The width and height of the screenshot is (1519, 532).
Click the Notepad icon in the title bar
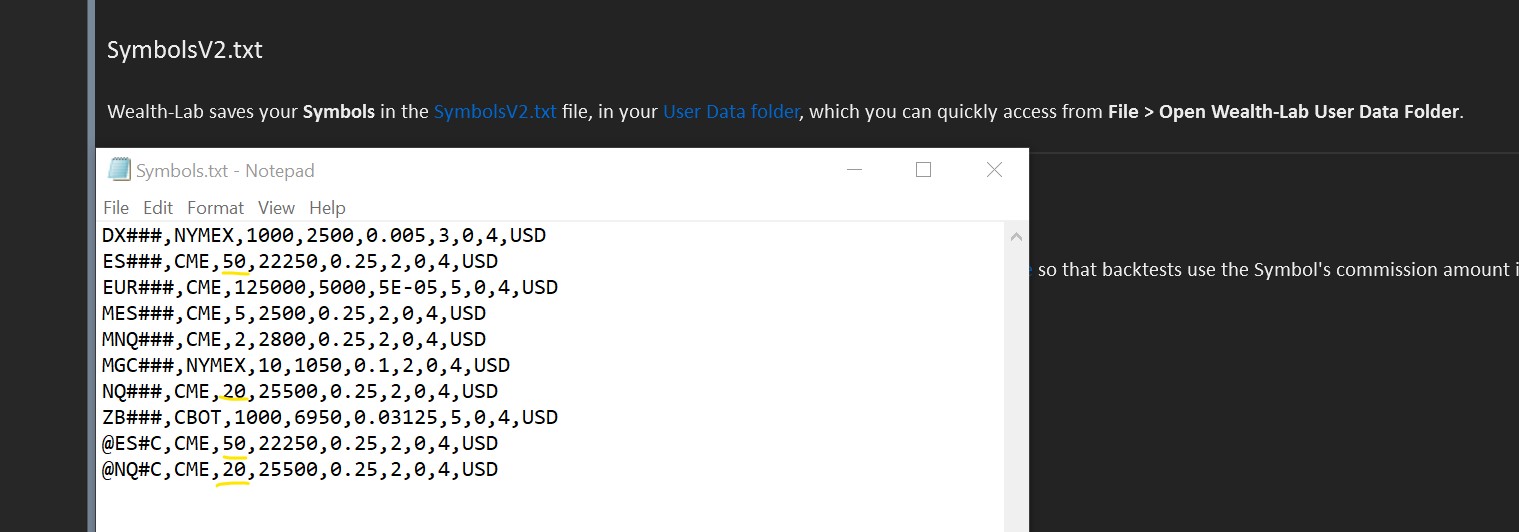119,170
